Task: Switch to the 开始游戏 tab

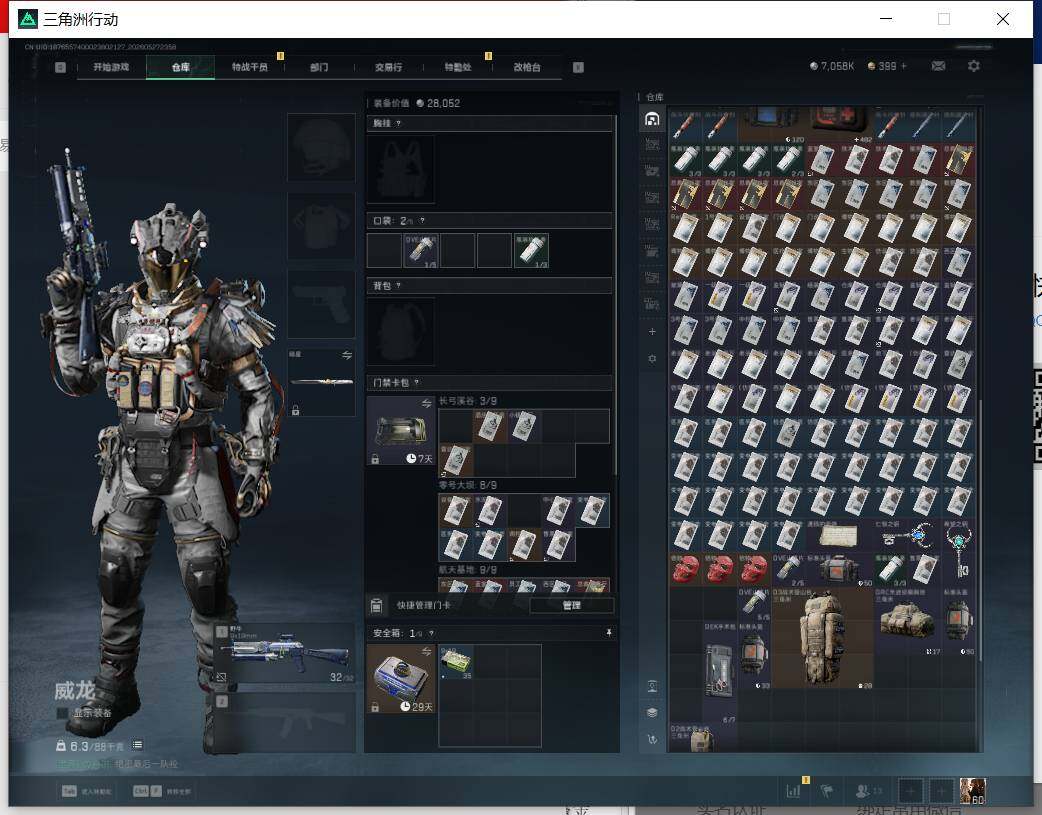Action: [111, 67]
